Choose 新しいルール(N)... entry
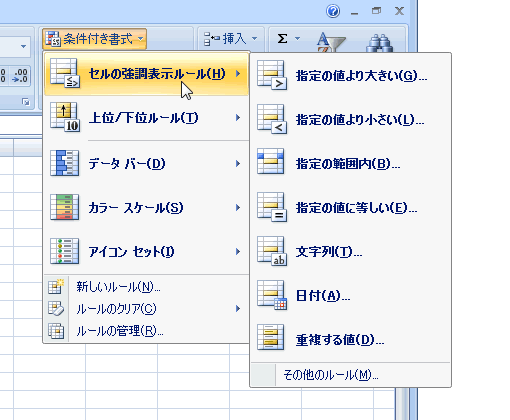Viewport: 510px width, 420px height. [x=146, y=287]
